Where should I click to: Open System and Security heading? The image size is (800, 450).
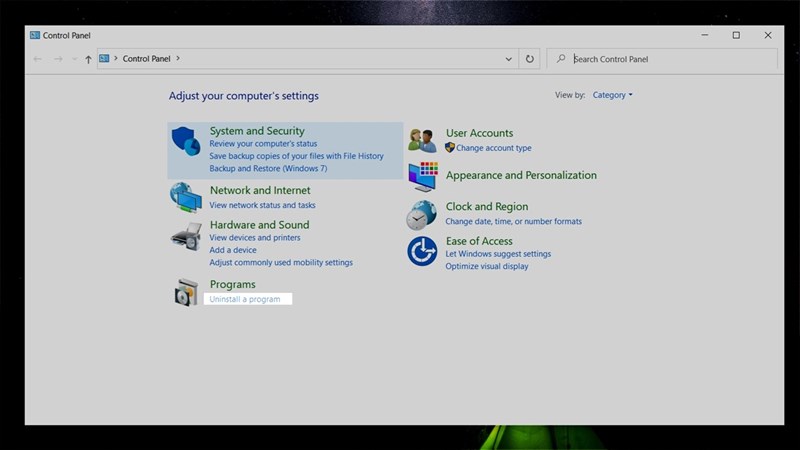point(257,131)
